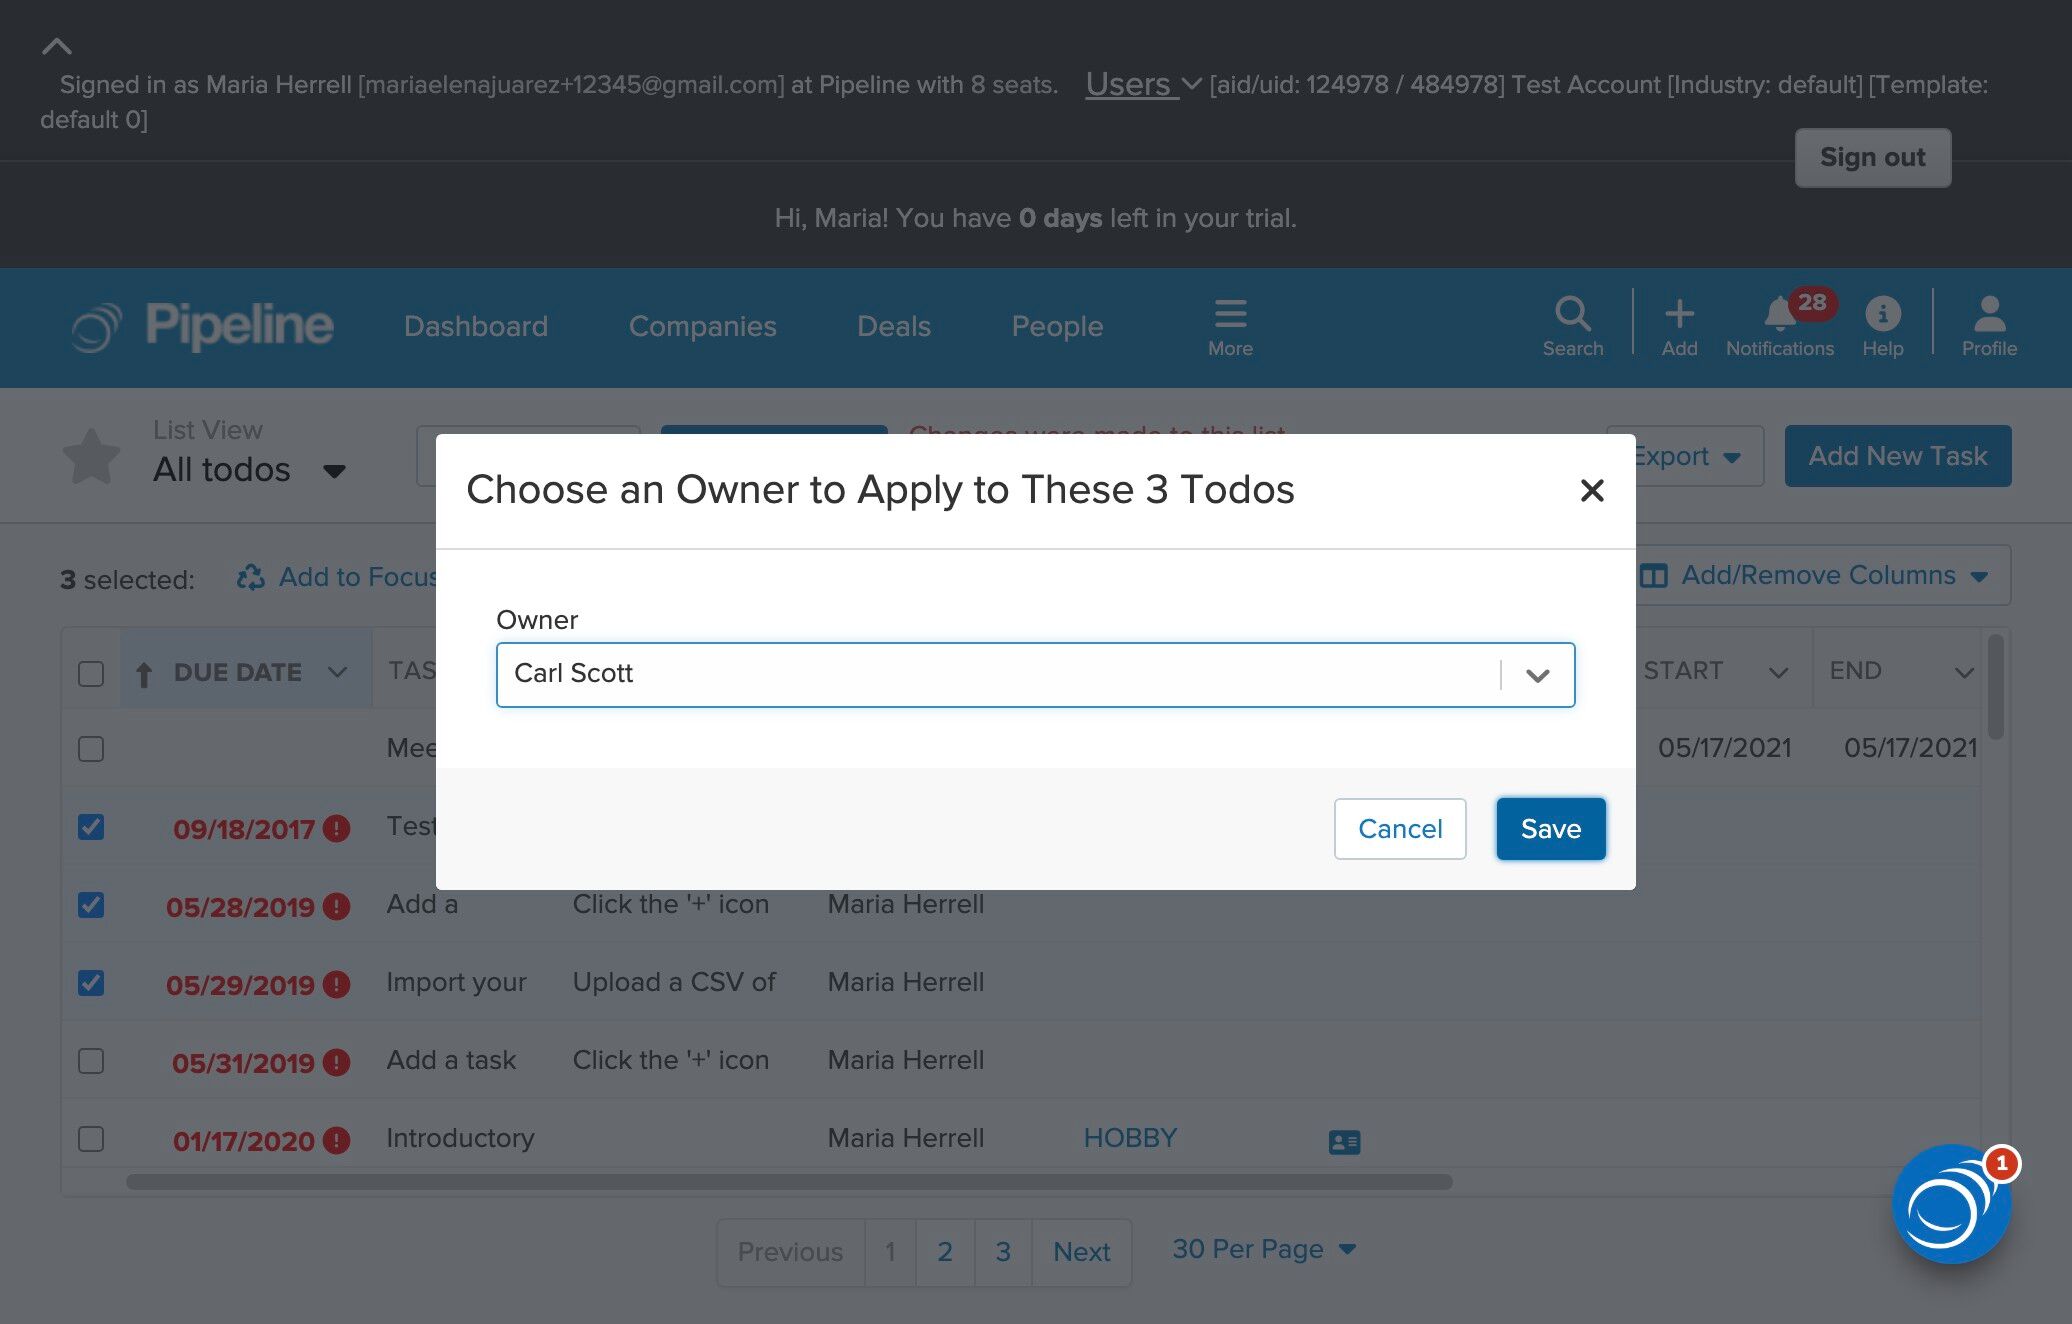Click the Add plus icon
Screen dimensions: 2072x1324
pos(1679,314)
